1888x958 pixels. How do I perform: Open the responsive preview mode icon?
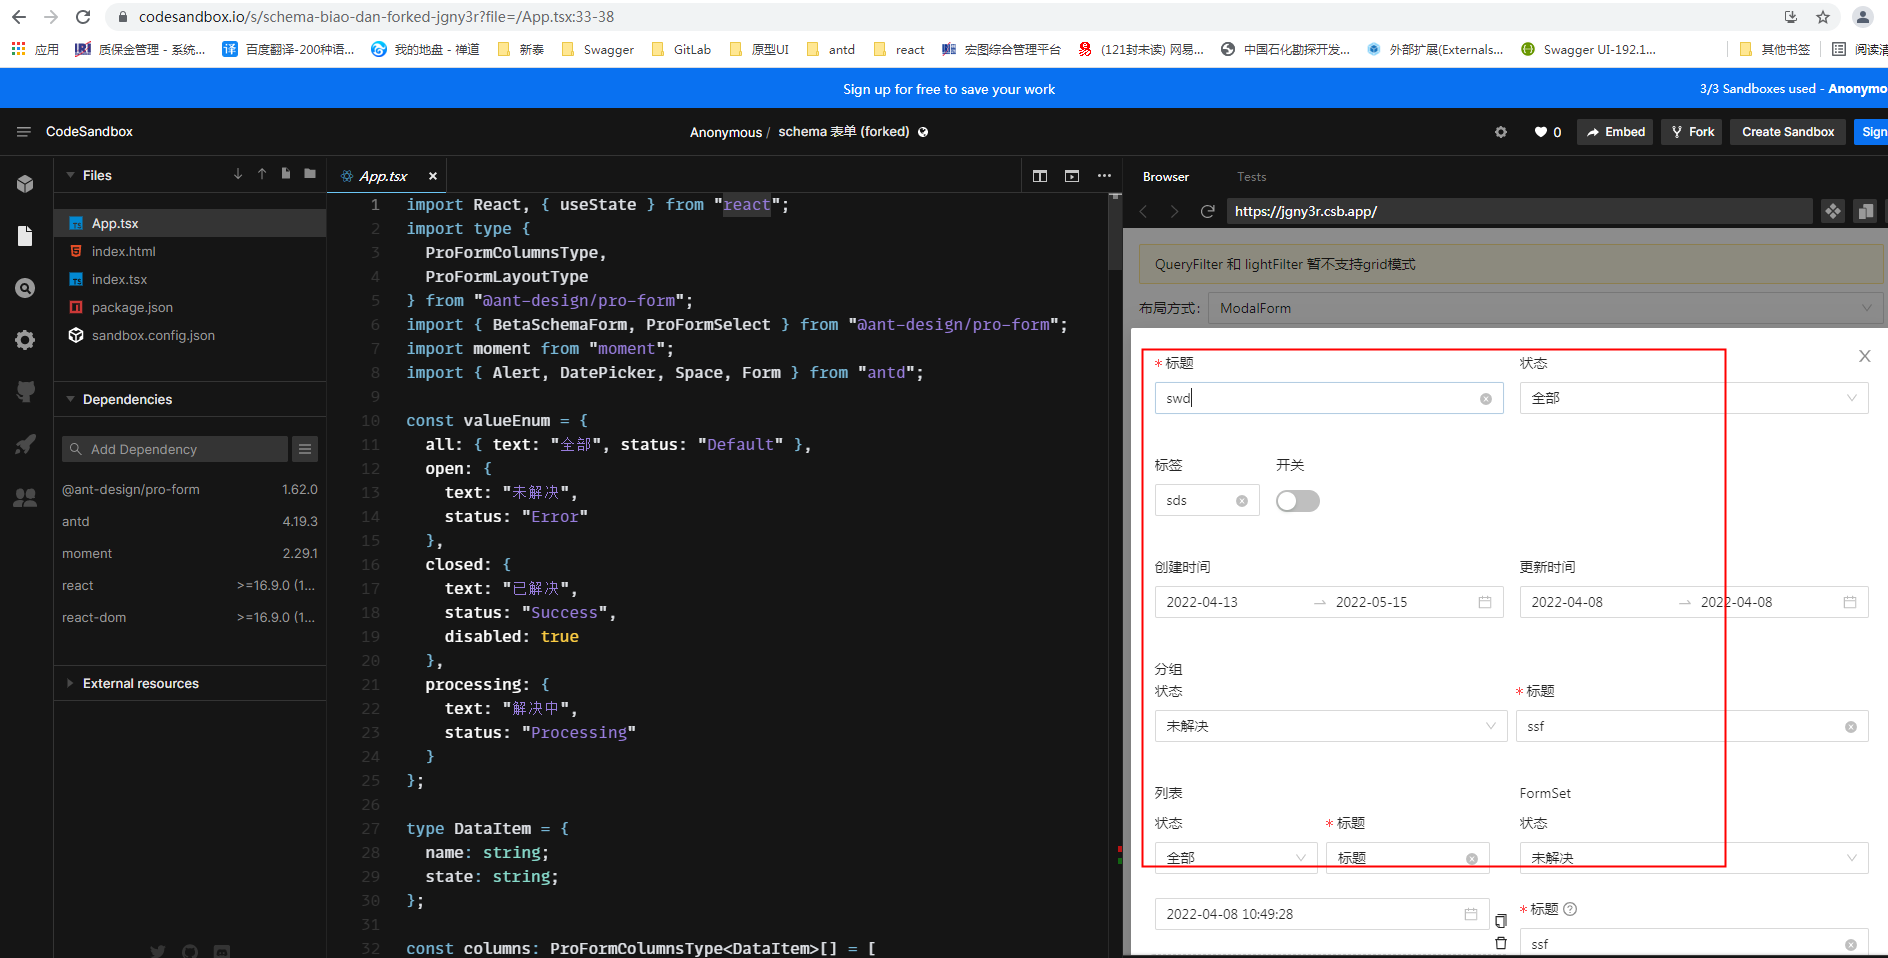tap(1866, 211)
